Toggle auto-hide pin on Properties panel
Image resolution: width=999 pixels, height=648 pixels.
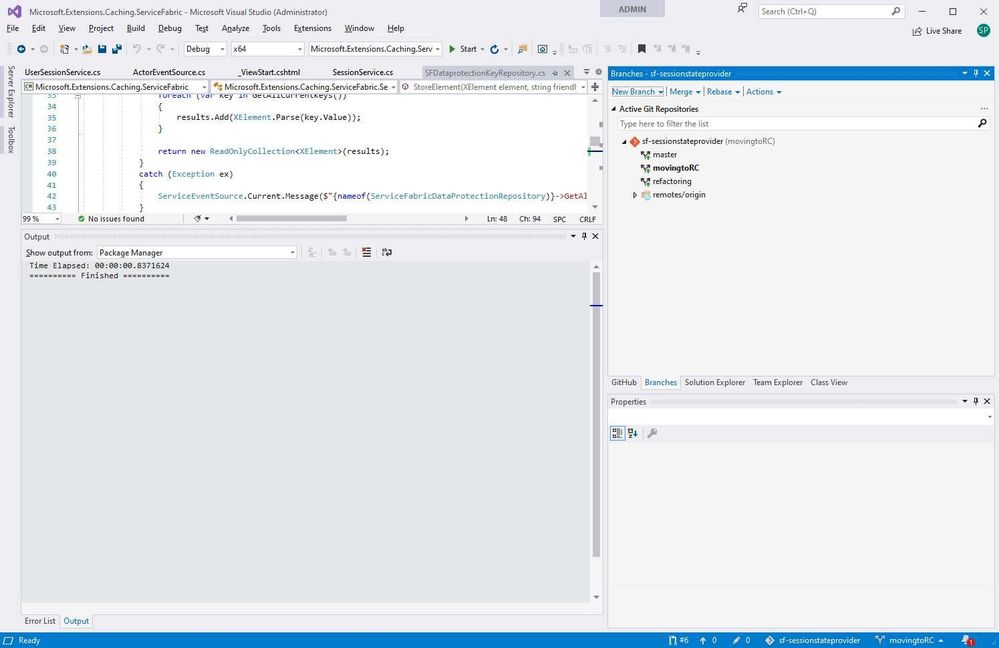(975, 401)
